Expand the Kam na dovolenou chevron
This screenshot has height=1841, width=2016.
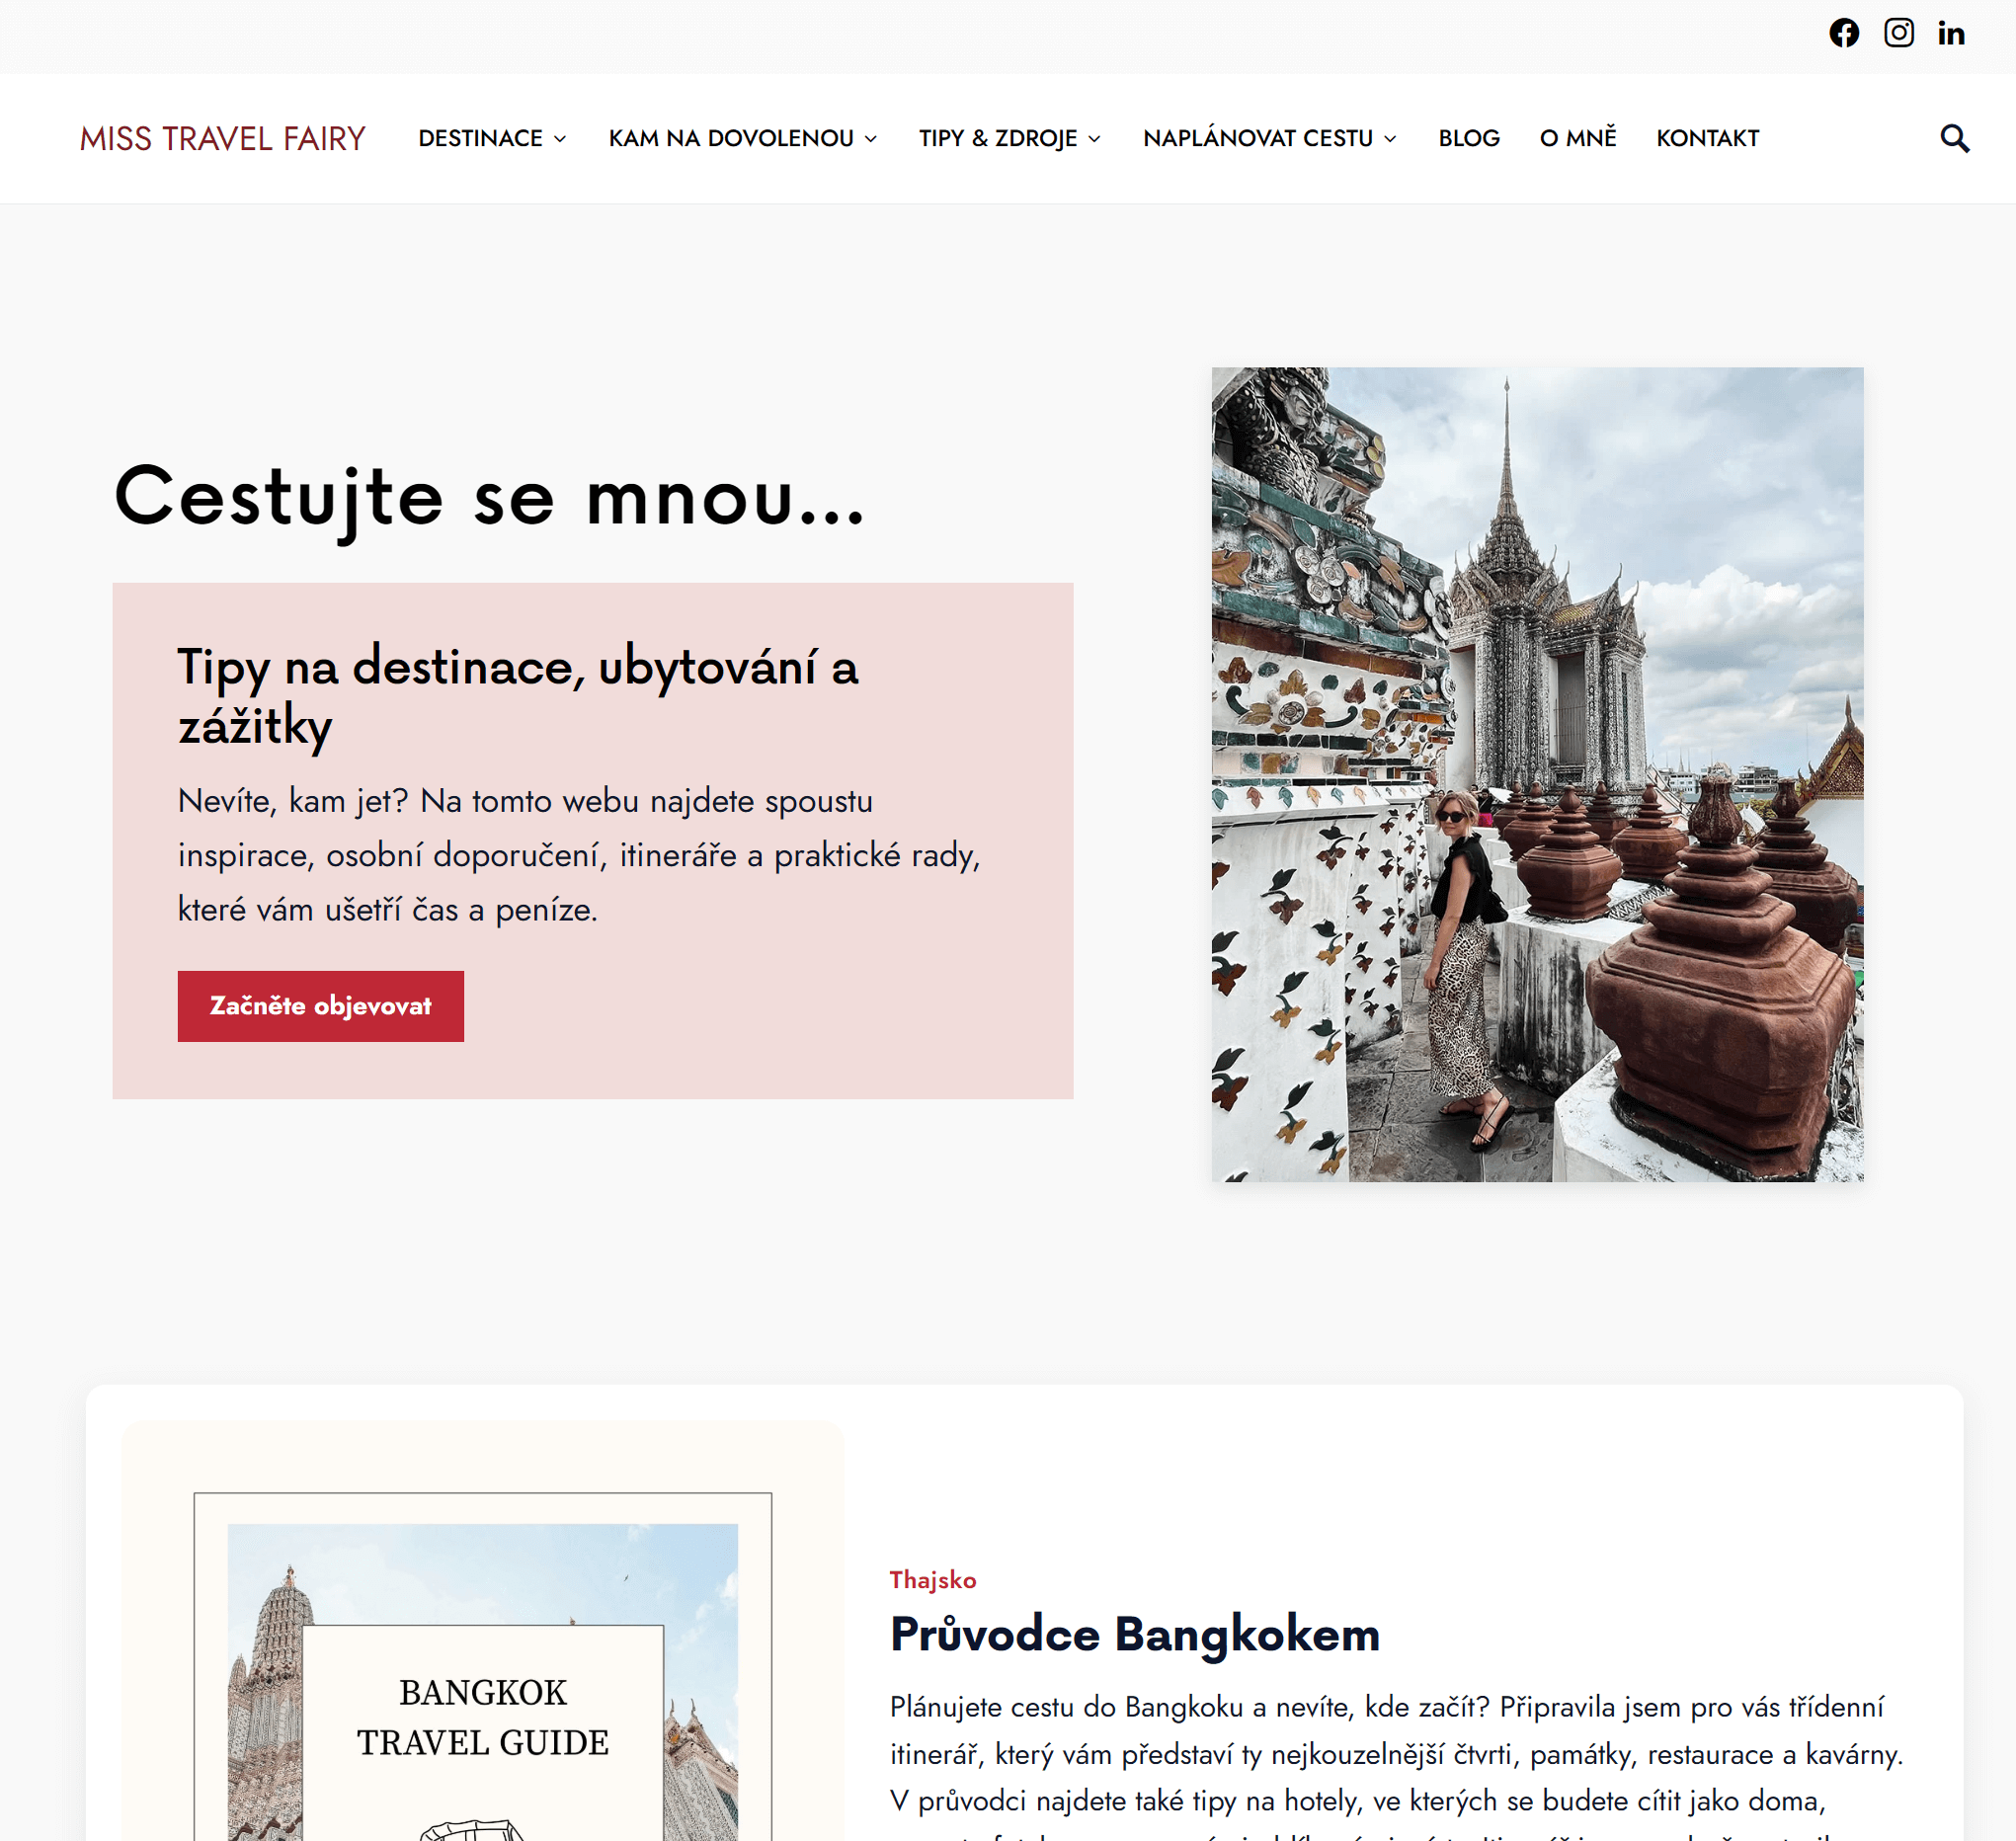871,139
